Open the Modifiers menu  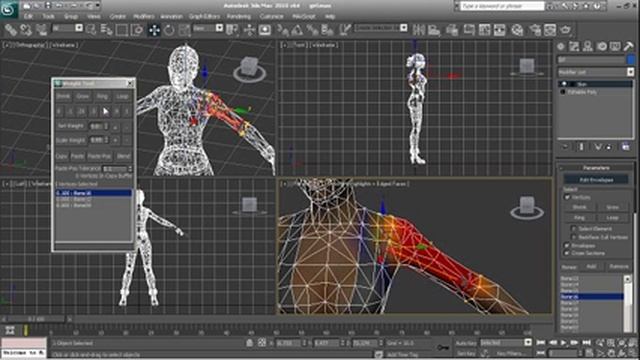[x=144, y=17]
